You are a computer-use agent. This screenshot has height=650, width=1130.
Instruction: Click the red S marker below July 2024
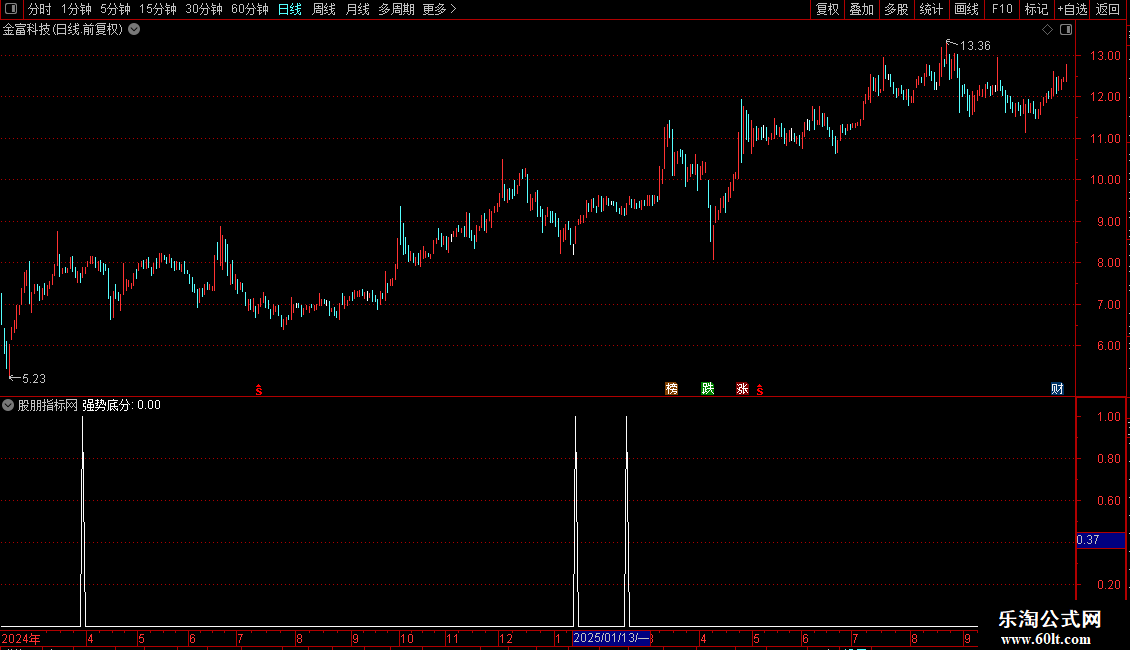259,390
